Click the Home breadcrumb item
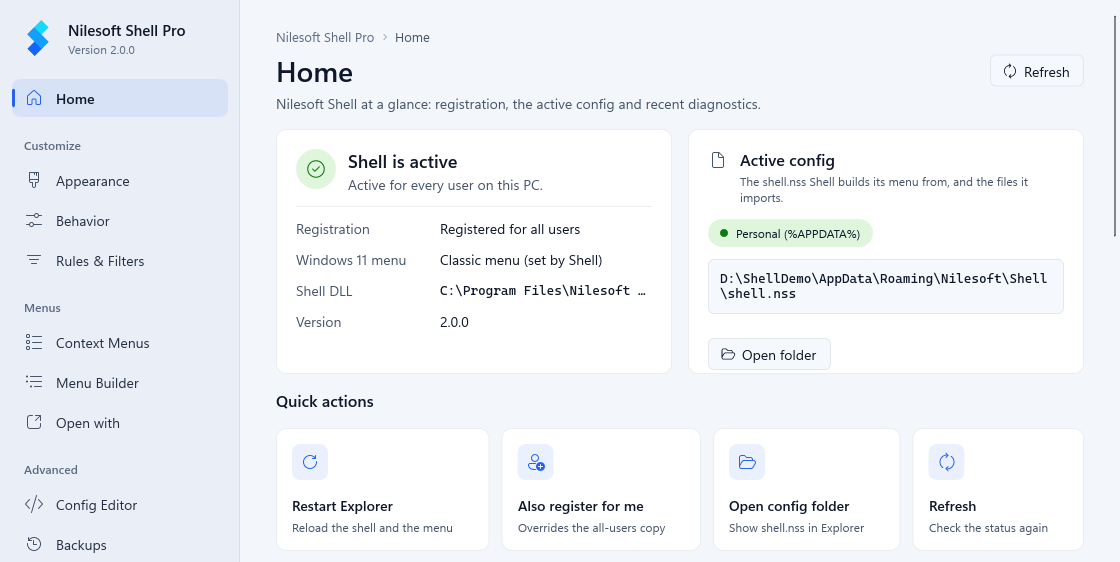The image size is (1120, 562). 412,37
